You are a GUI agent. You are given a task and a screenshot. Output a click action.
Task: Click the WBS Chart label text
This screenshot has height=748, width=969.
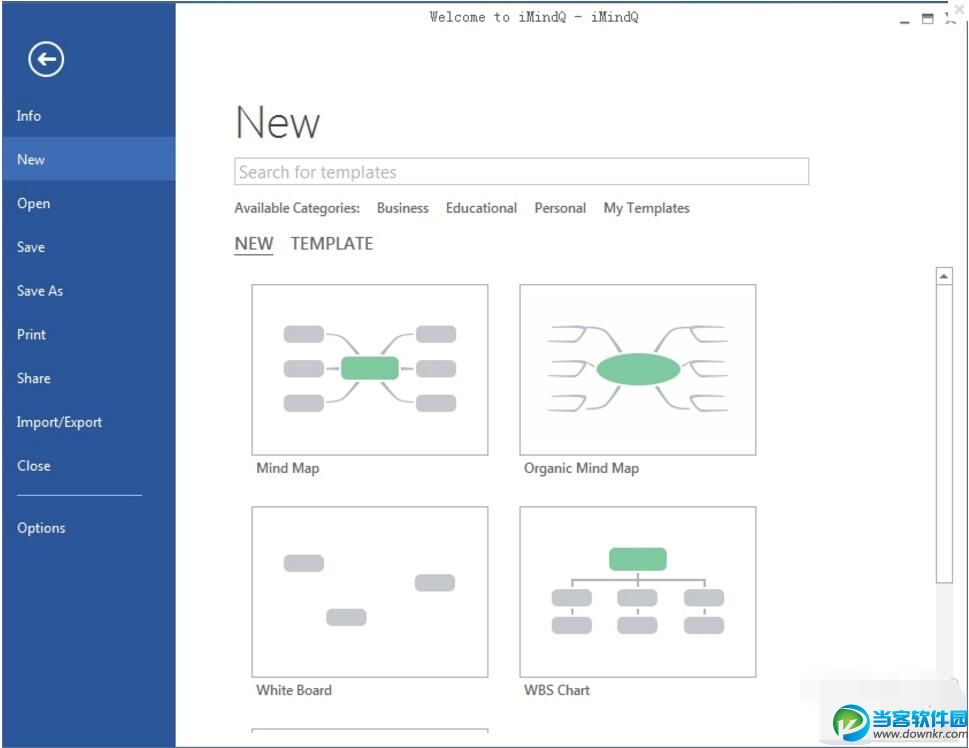point(557,690)
